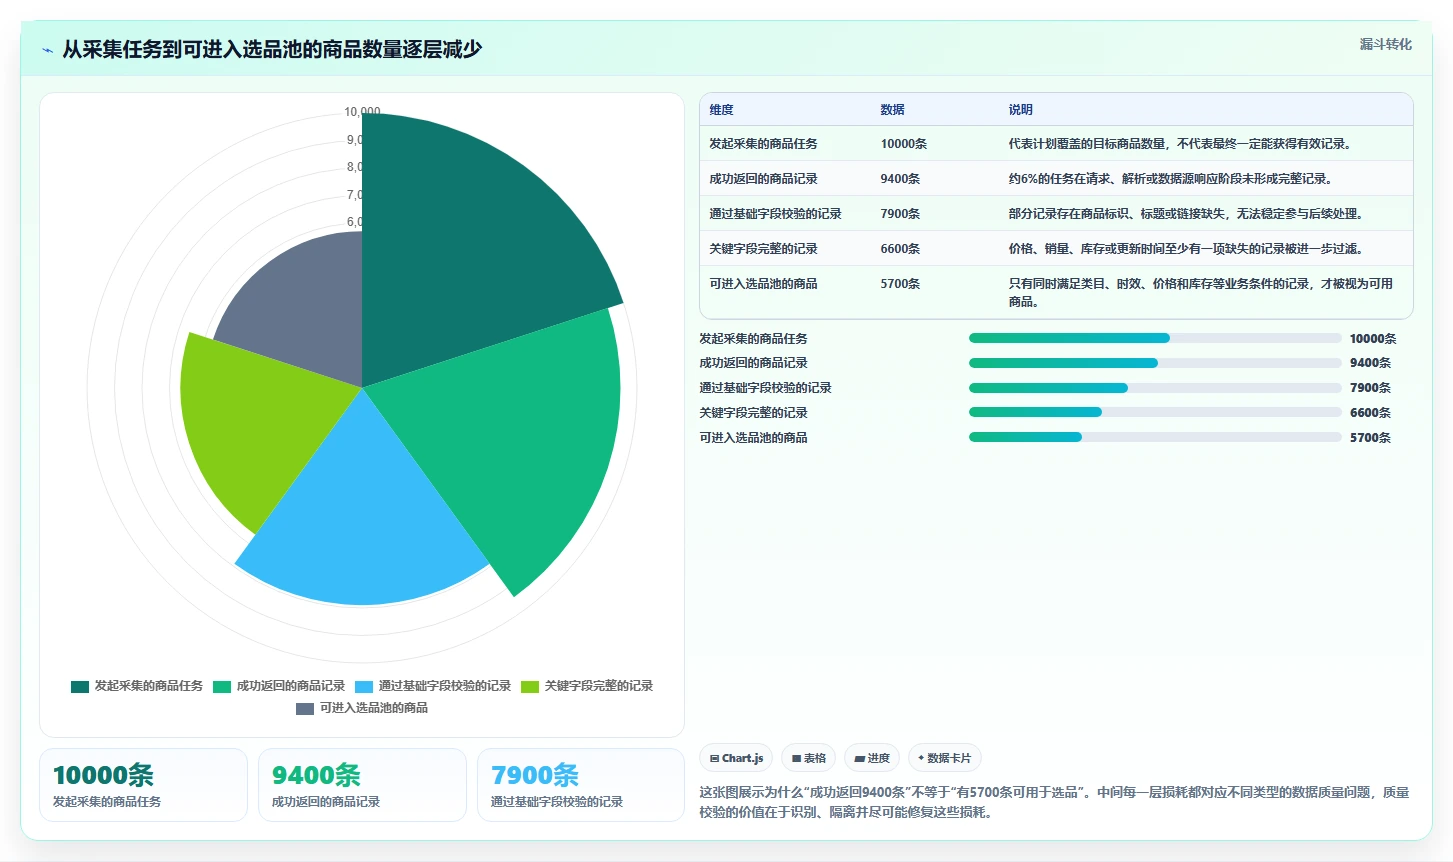Click the 5700条 progress bar
This screenshot has height=862, width=1453.
coord(1155,437)
